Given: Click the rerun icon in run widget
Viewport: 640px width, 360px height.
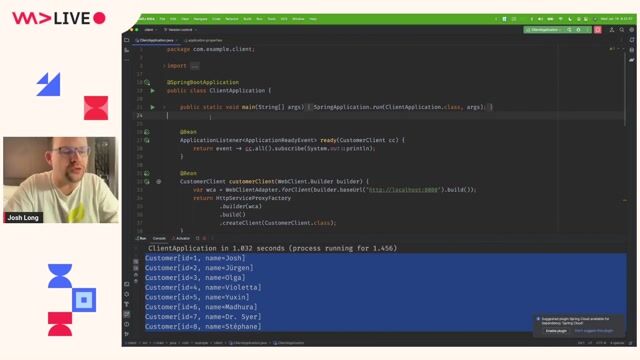Looking at the screenshot, I should coord(569,30).
